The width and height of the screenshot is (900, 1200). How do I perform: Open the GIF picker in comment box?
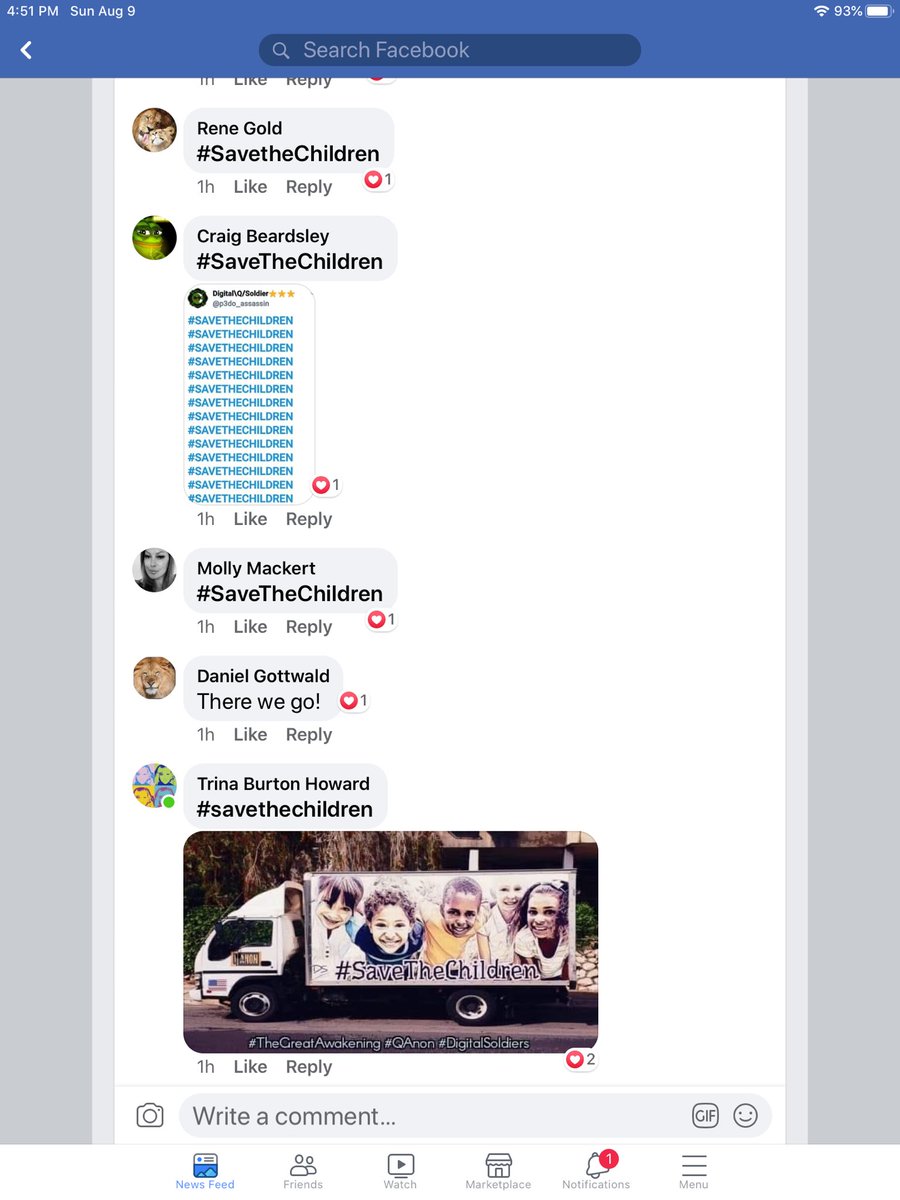tap(705, 1116)
